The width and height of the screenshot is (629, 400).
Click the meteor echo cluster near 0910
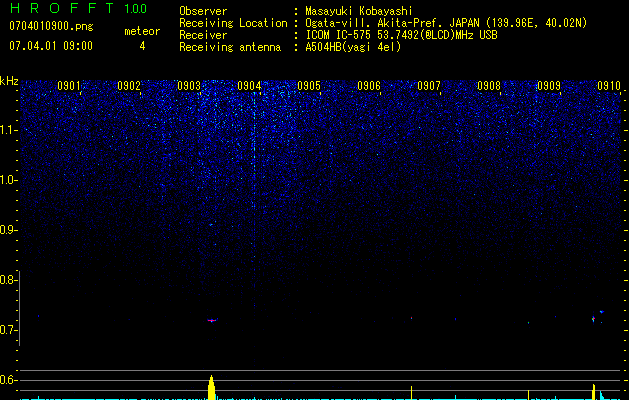(x=597, y=317)
